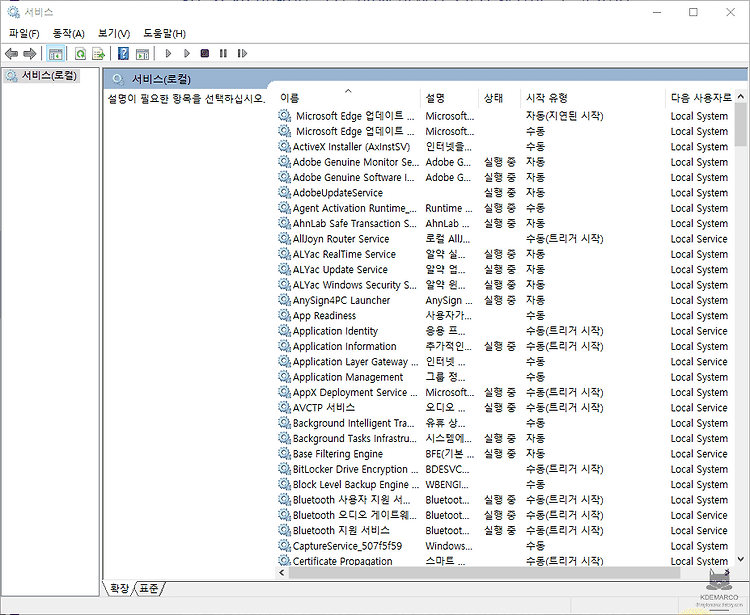Toggle the show/hide console tree icon
Screen dimensions: 750x615
pyautogui.click(x=55, y=54)
